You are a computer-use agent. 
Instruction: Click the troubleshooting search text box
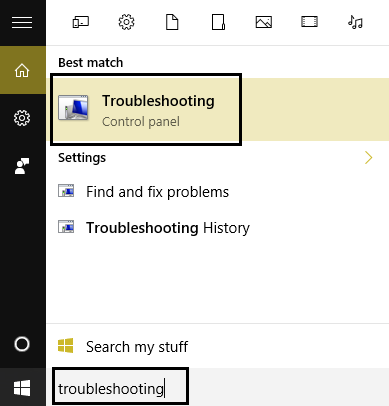120,387
